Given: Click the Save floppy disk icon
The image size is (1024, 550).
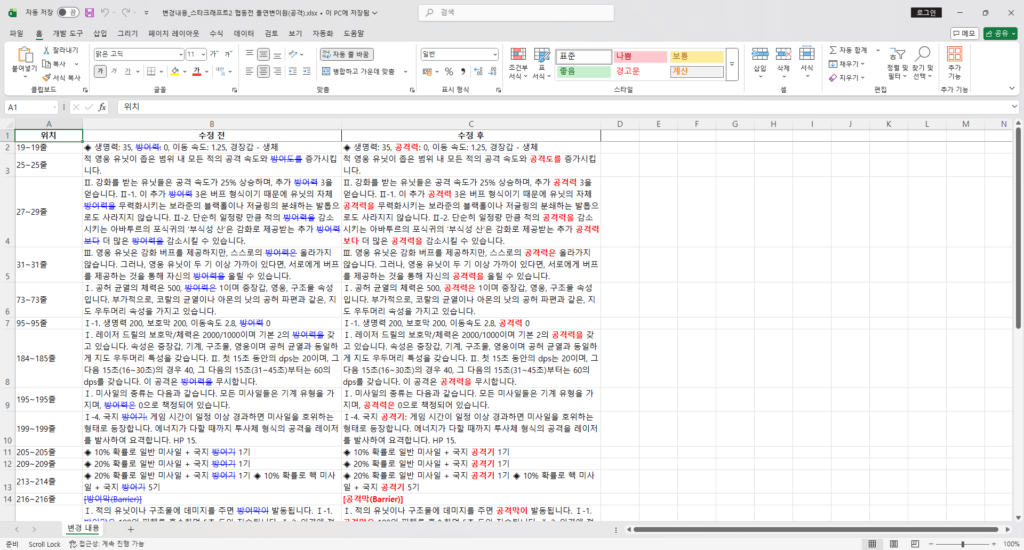Looking at the screenshot, I should tap(89, 12).
